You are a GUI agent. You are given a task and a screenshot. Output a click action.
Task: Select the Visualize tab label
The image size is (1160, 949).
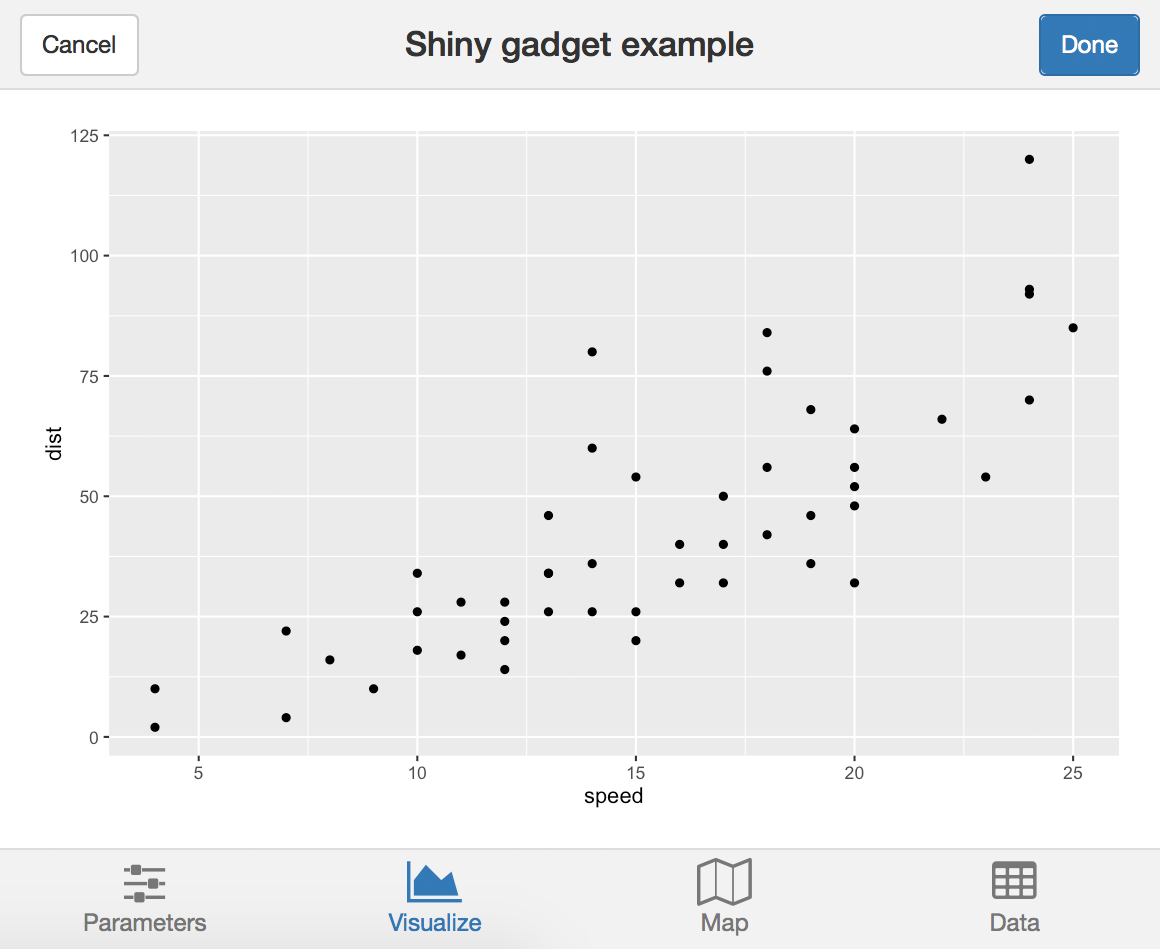(x=434, y=923)
